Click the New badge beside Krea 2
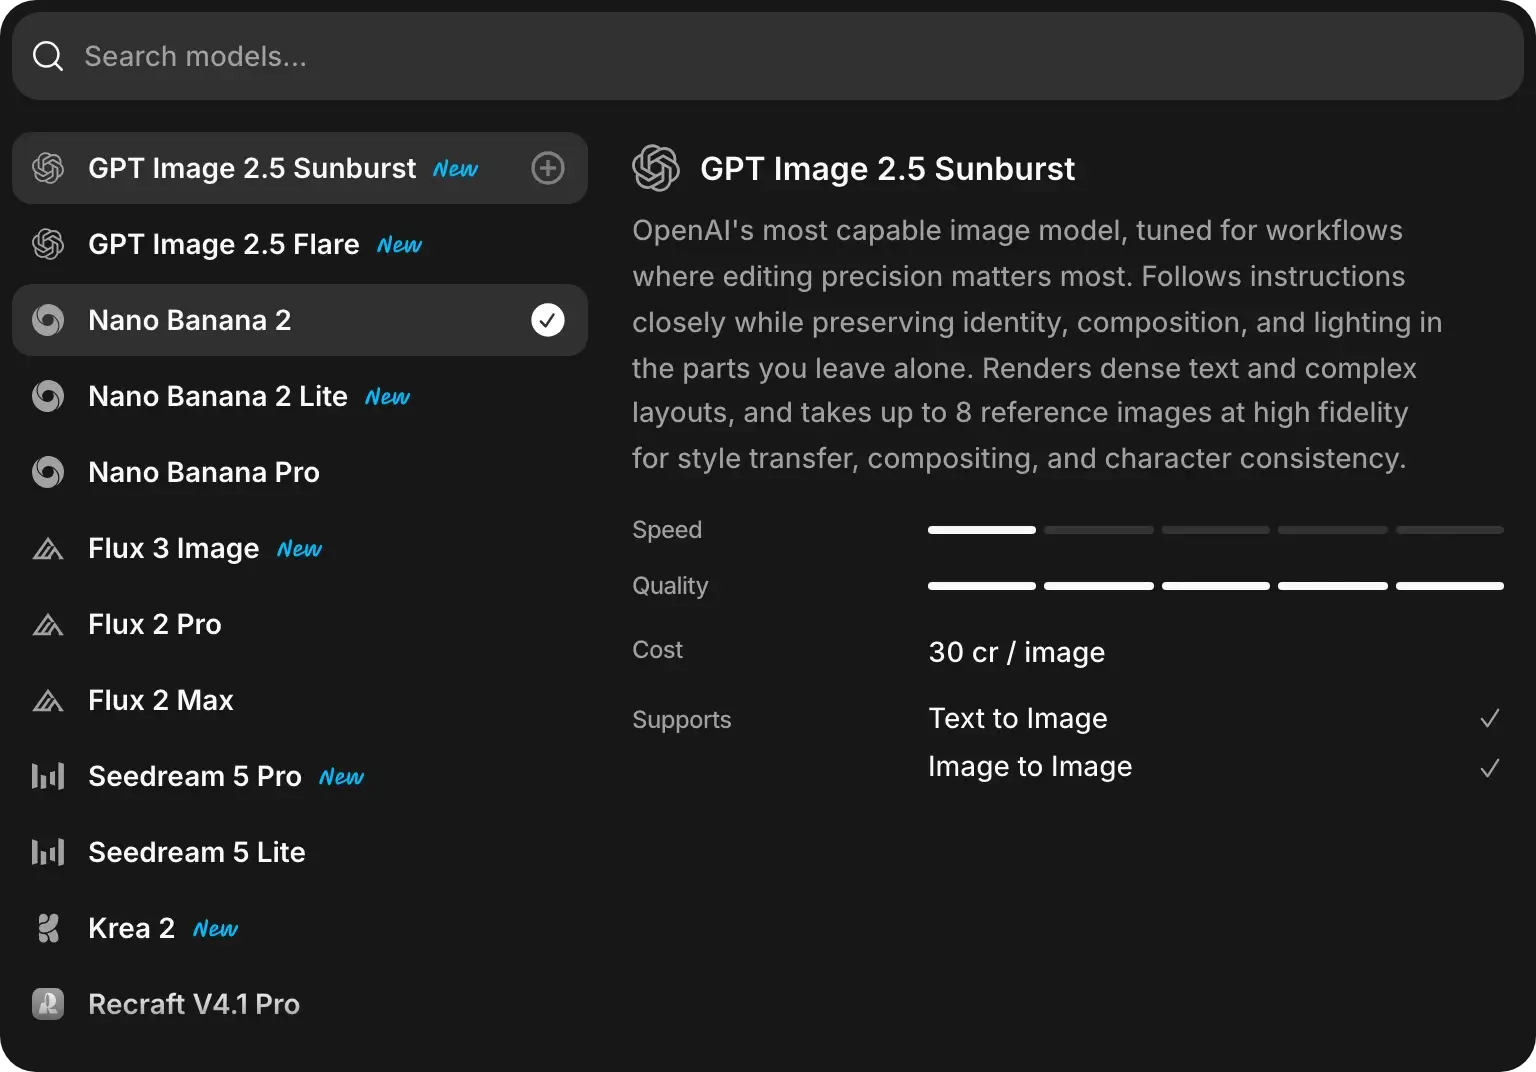This screenshot has width=1536, height=1072. click(x=216, y=929)
